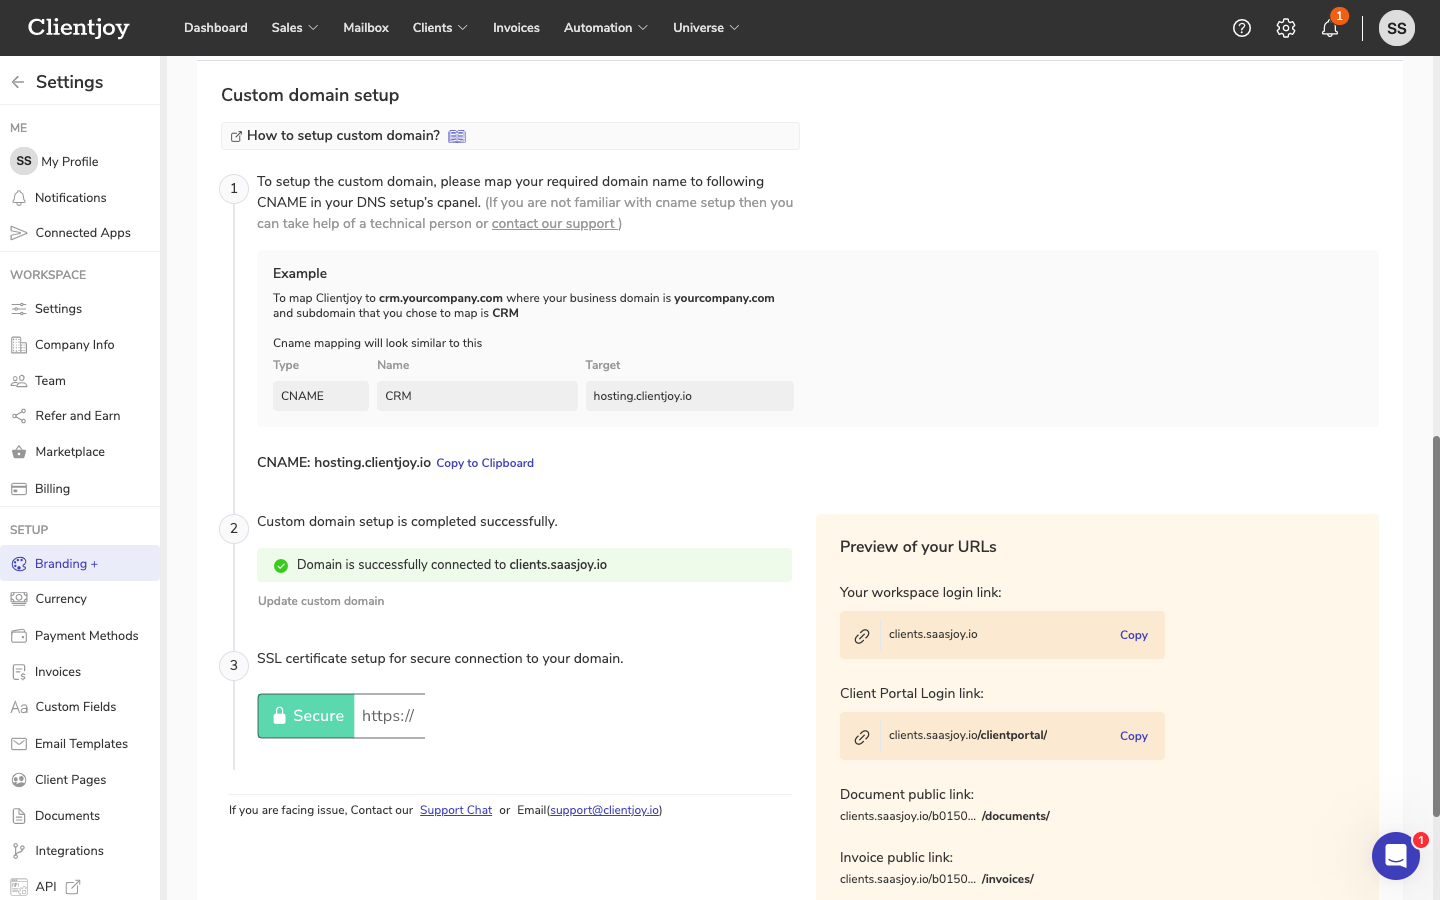Click the SS avatar in top right

pos(1396,27)
